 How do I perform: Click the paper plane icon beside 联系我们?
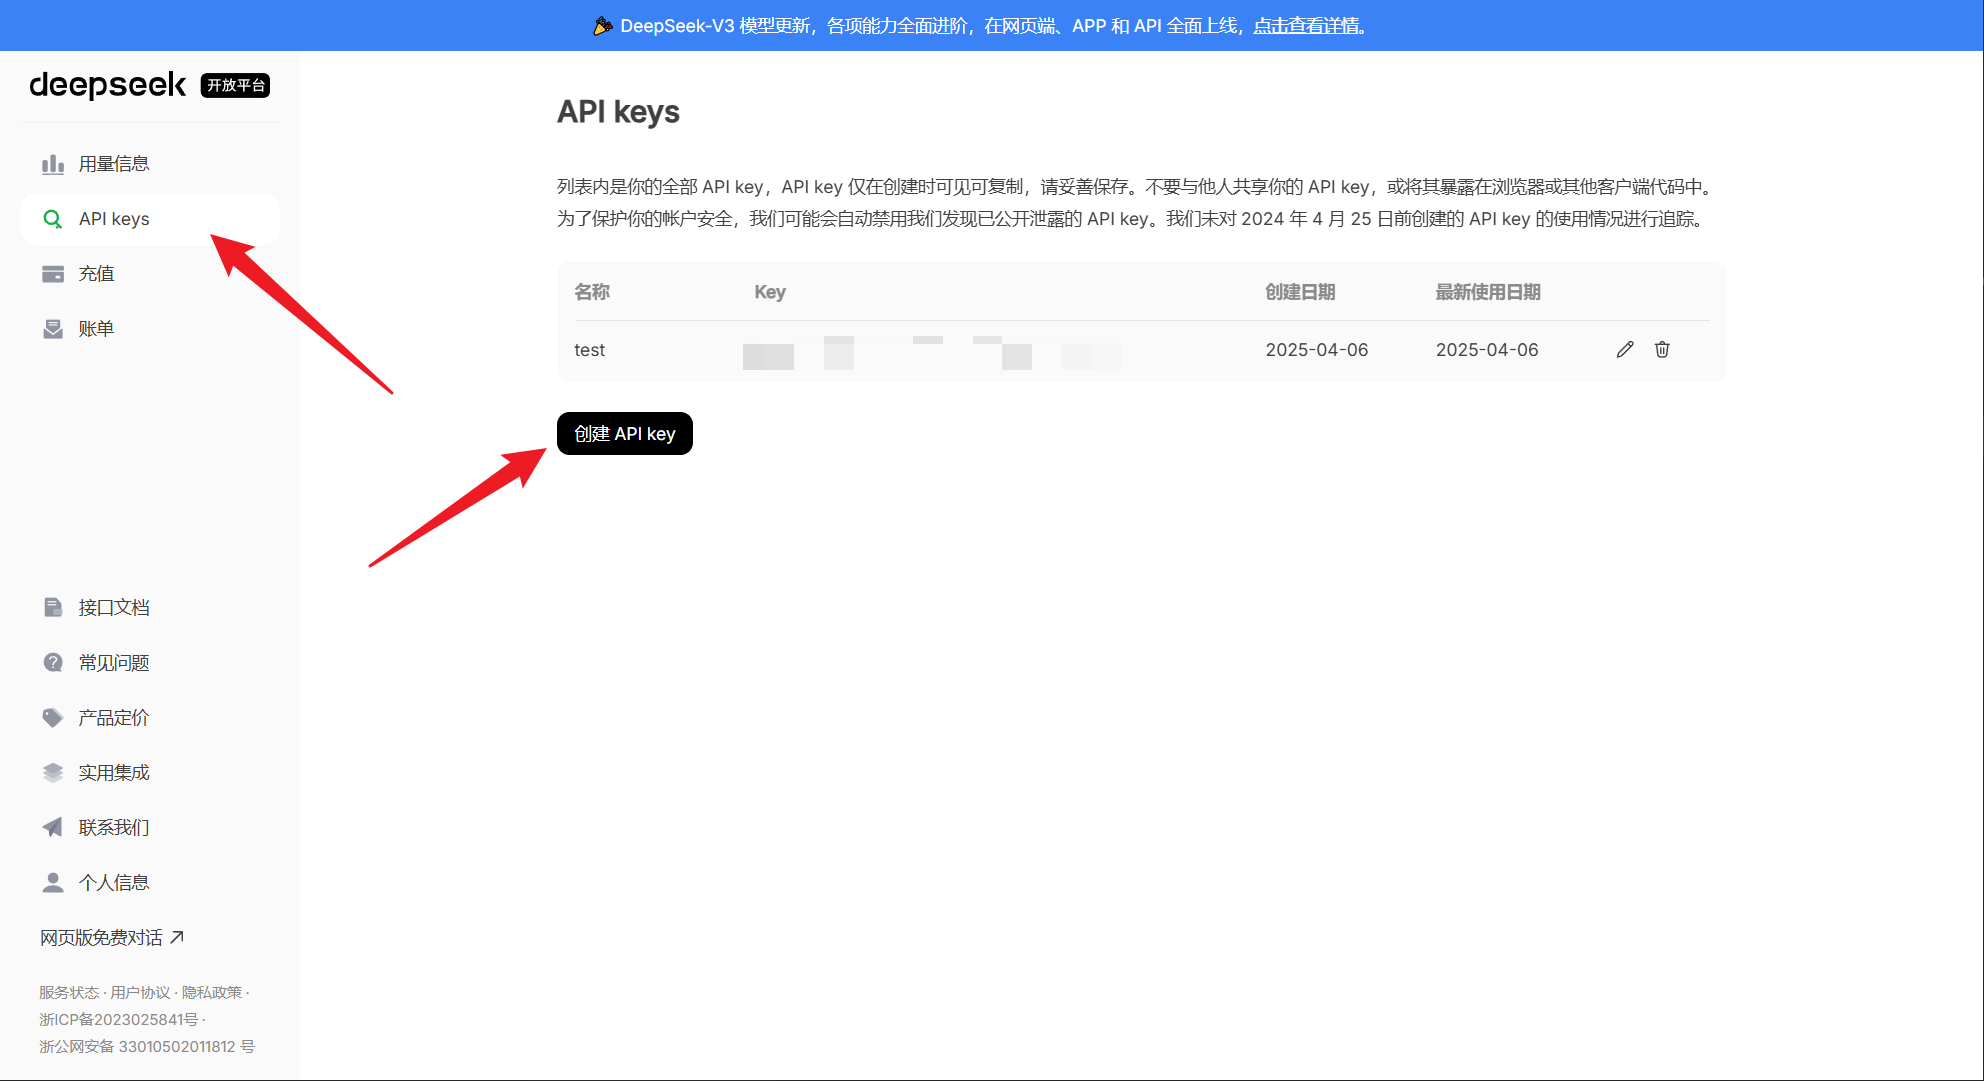[53, 828]
